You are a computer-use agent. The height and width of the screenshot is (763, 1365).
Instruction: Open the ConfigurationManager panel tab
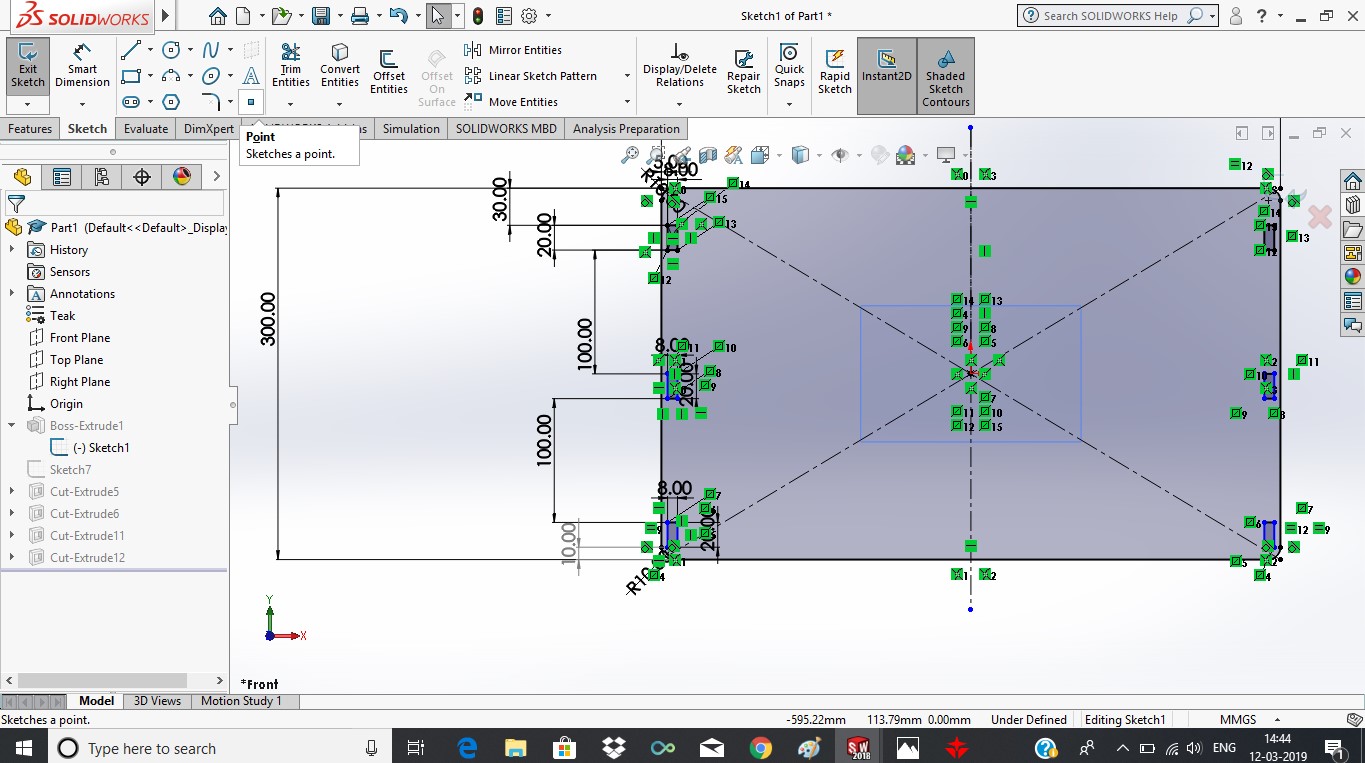pos(101,177)
